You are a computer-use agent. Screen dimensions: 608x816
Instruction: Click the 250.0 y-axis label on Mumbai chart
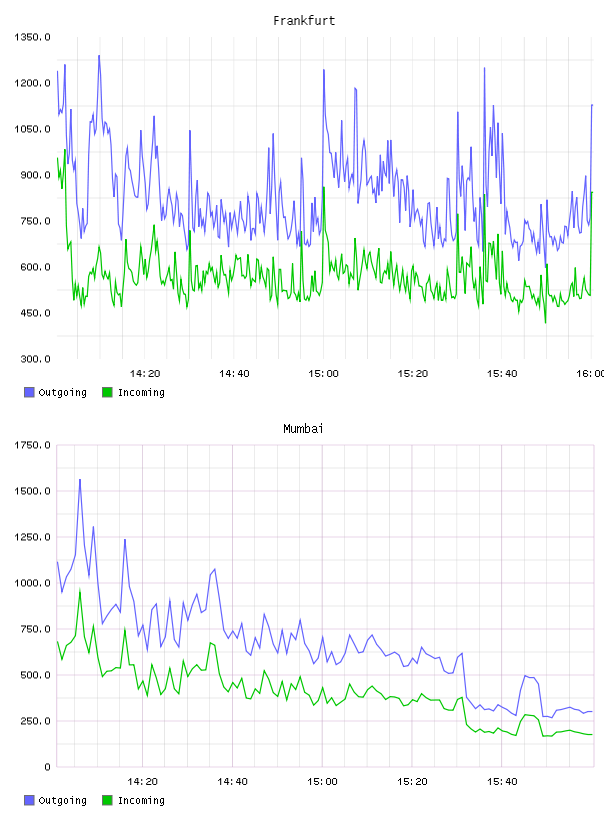coord(35,721)
